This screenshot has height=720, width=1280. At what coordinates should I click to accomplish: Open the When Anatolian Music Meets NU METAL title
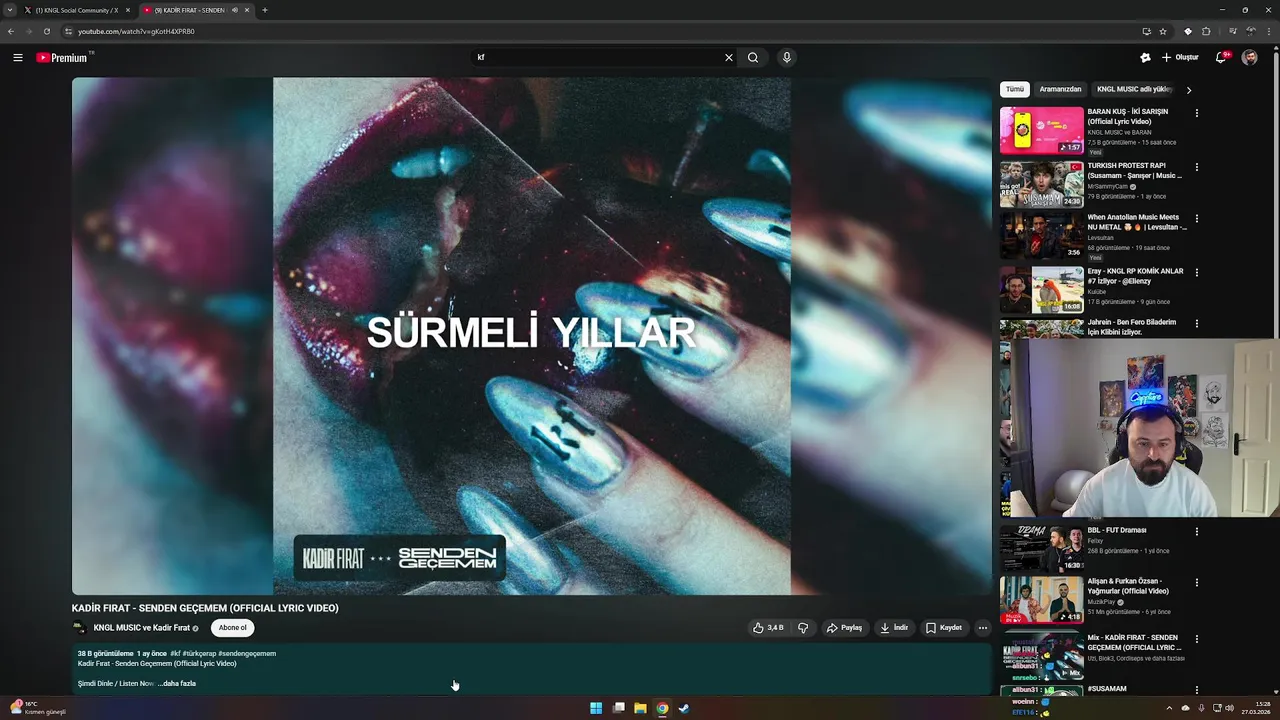coord(1137,222)
